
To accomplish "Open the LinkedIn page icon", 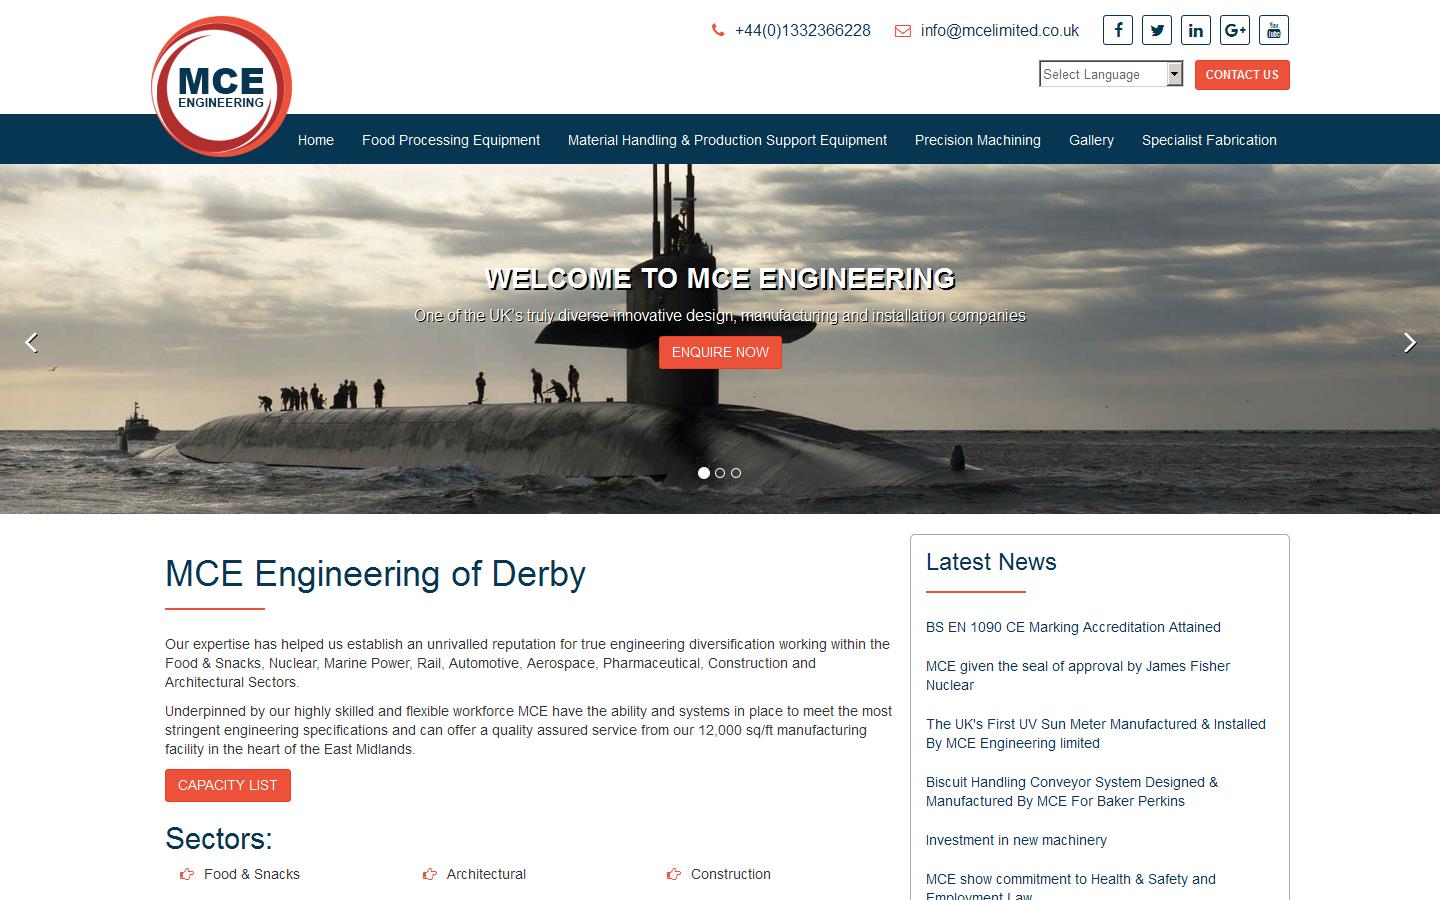I will tap(1195, 30).
